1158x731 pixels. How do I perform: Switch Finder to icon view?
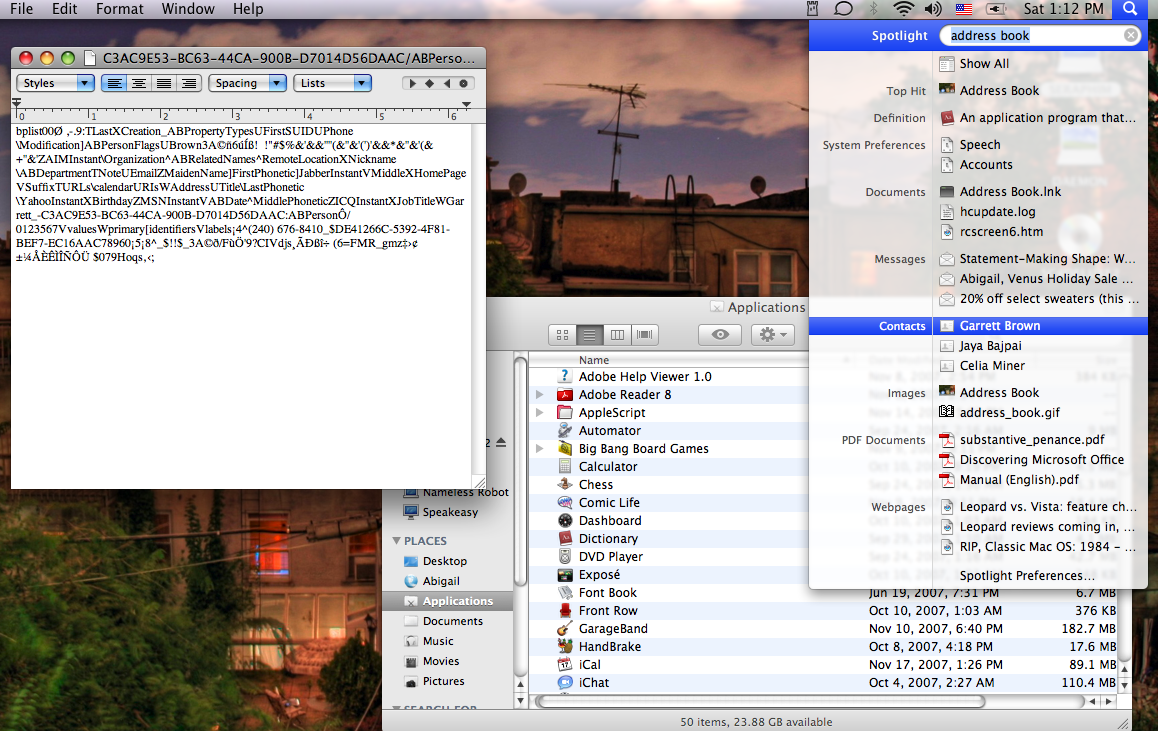click(562, 334)
